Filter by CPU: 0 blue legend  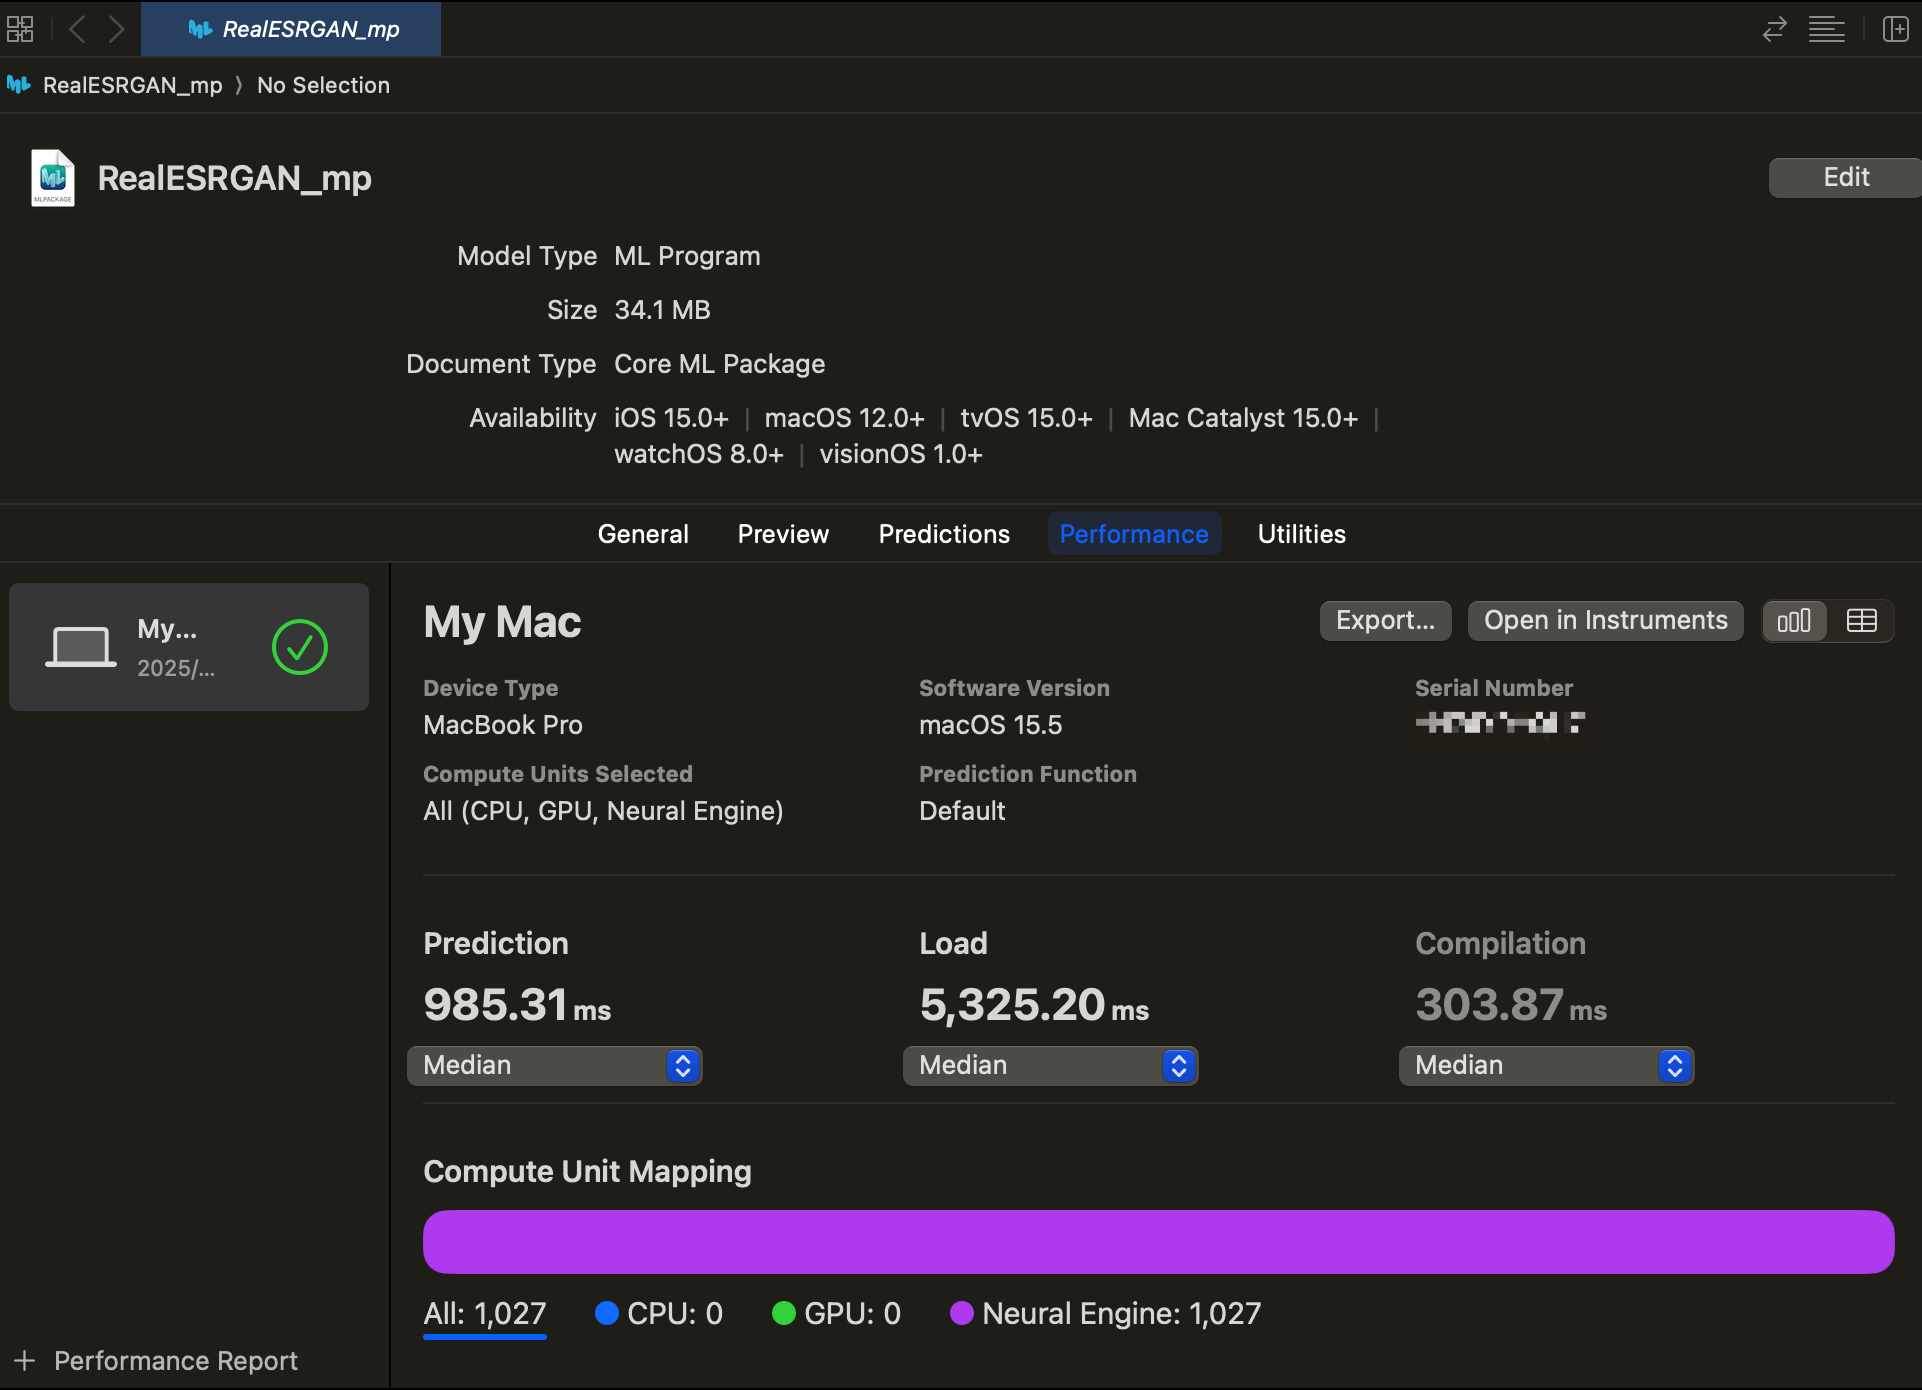tap(659, 1314)
